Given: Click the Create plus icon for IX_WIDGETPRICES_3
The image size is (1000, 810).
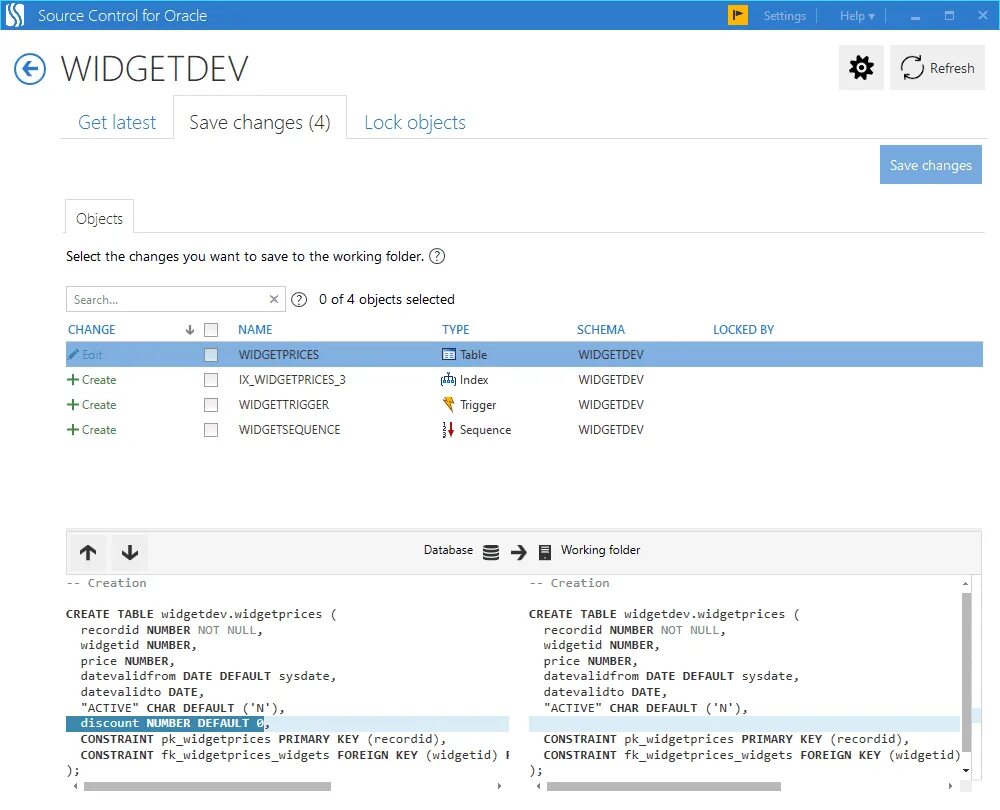Looking at the screenshot, I should pyautogui.click(x=73, y=380).
